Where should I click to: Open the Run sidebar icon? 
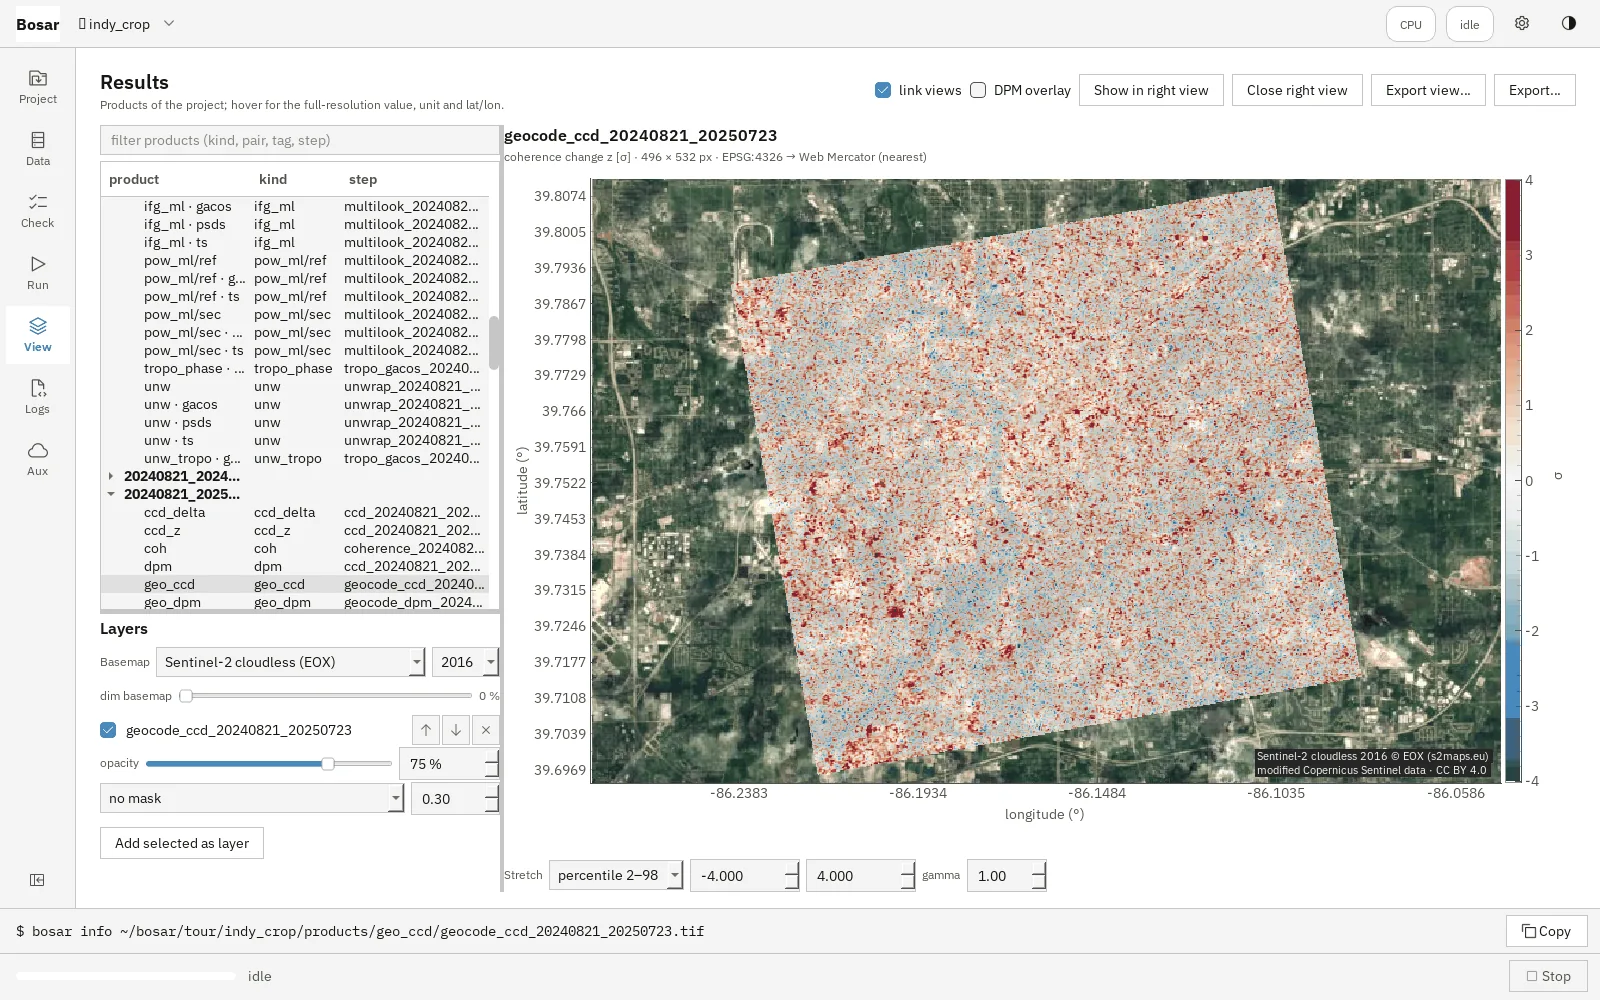(38, 272)
